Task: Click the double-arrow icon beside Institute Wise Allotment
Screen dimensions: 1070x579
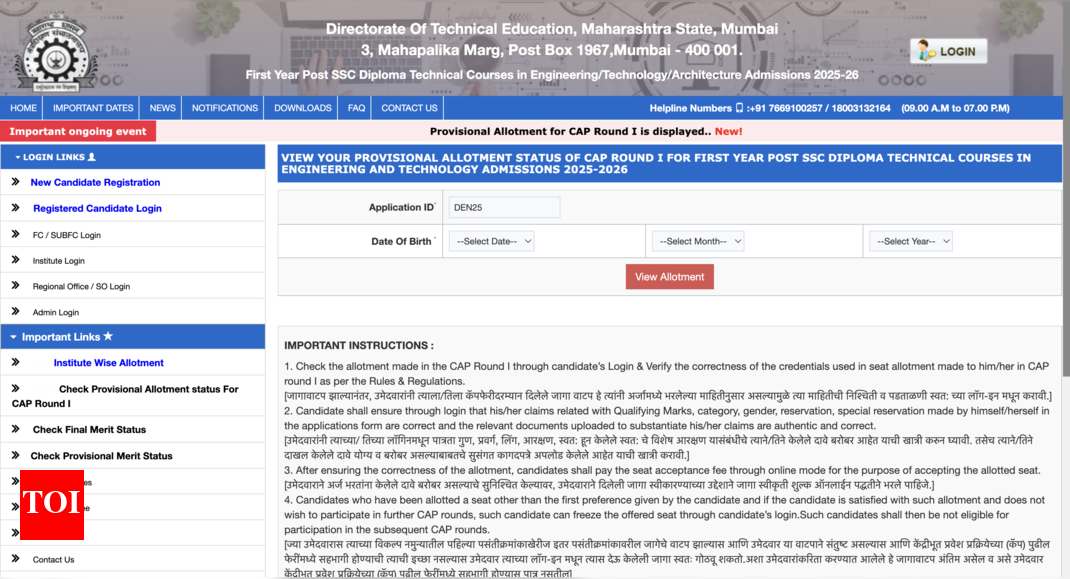Action: point(16,362)
